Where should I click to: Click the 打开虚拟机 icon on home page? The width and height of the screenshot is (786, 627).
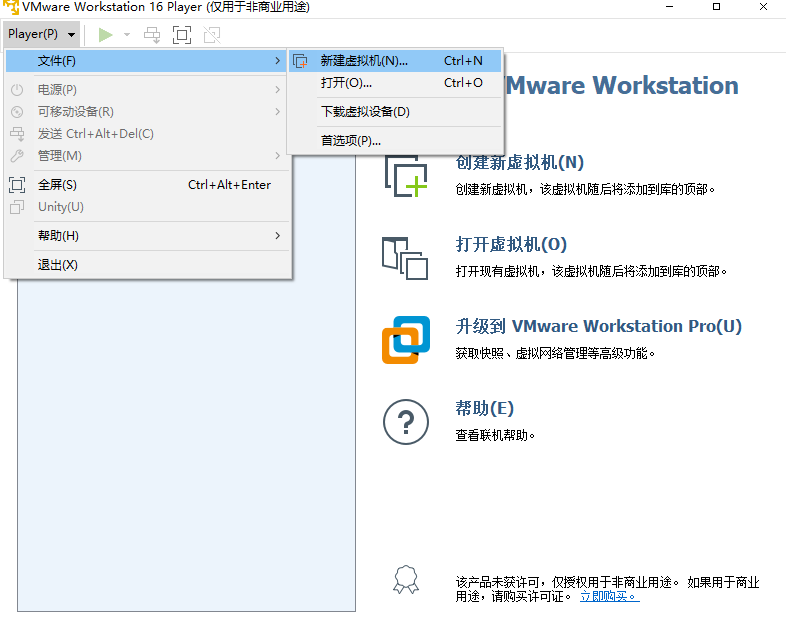click(x=405, y=258)
